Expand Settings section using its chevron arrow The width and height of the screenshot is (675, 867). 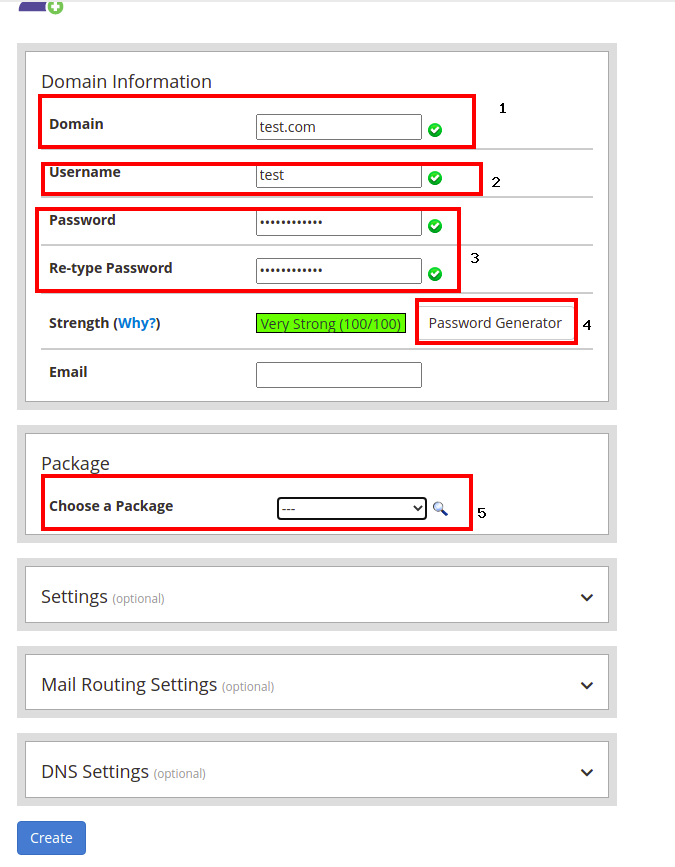click(586, 598)
